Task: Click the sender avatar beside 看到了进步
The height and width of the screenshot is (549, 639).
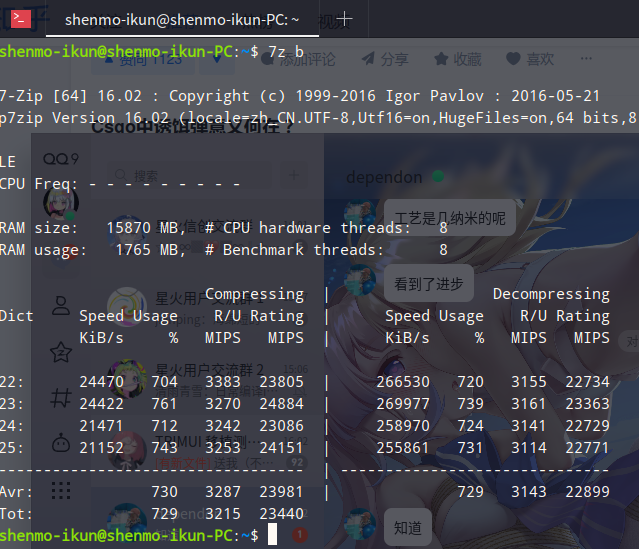Action: (x=359, y=280)
